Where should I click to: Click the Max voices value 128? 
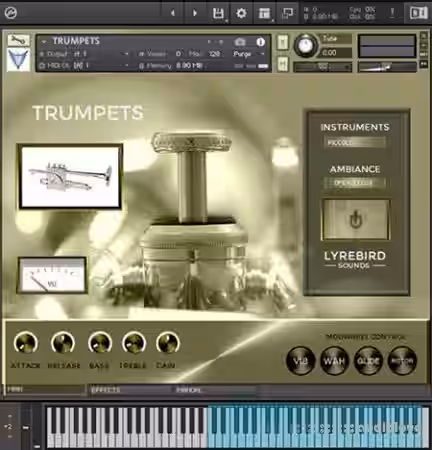point(214,54)
